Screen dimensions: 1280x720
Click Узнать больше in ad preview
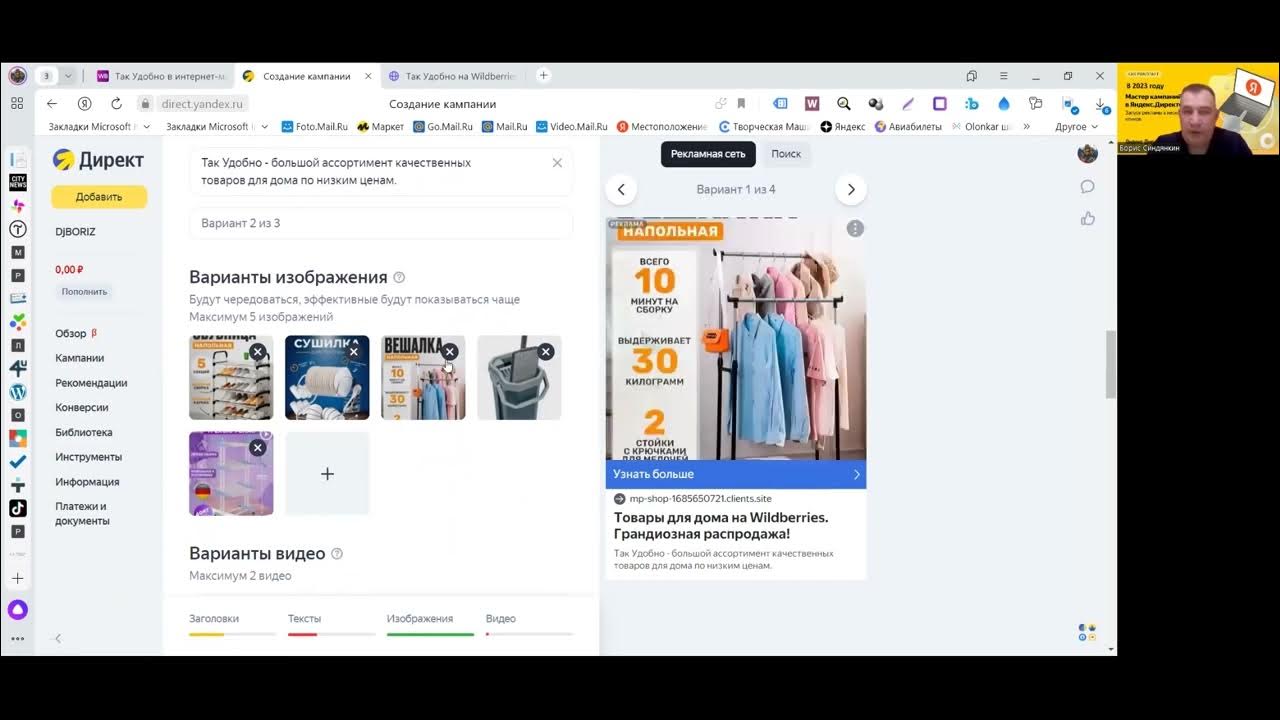coord(736,474)
